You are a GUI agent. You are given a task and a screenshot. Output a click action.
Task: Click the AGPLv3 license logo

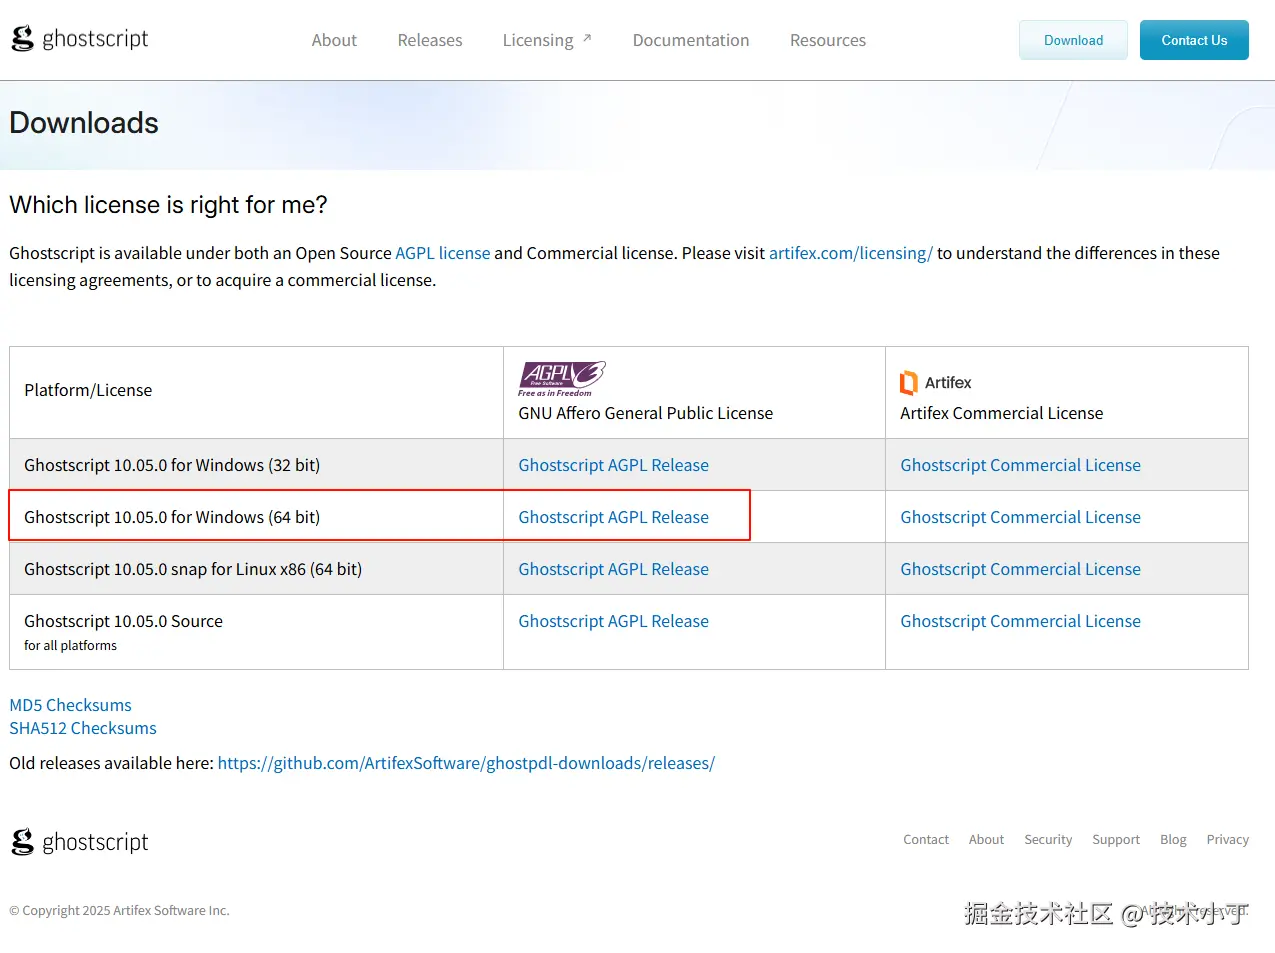click(x=562, y=379)
